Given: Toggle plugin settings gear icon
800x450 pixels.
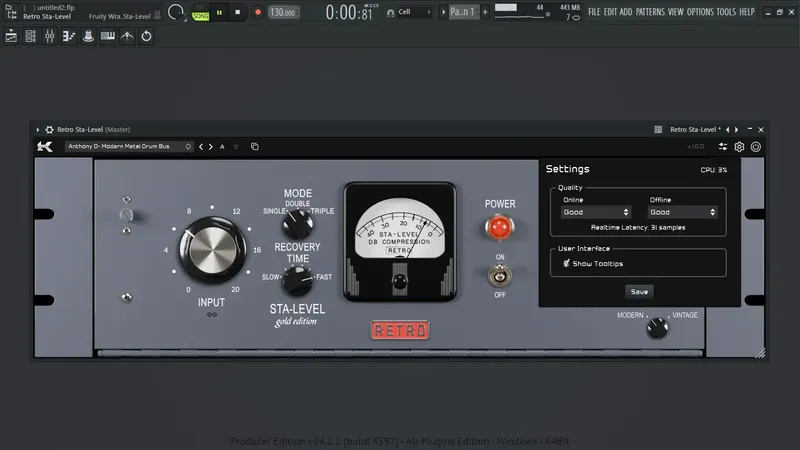Looking at the screenshot, I should pos(739,147).
